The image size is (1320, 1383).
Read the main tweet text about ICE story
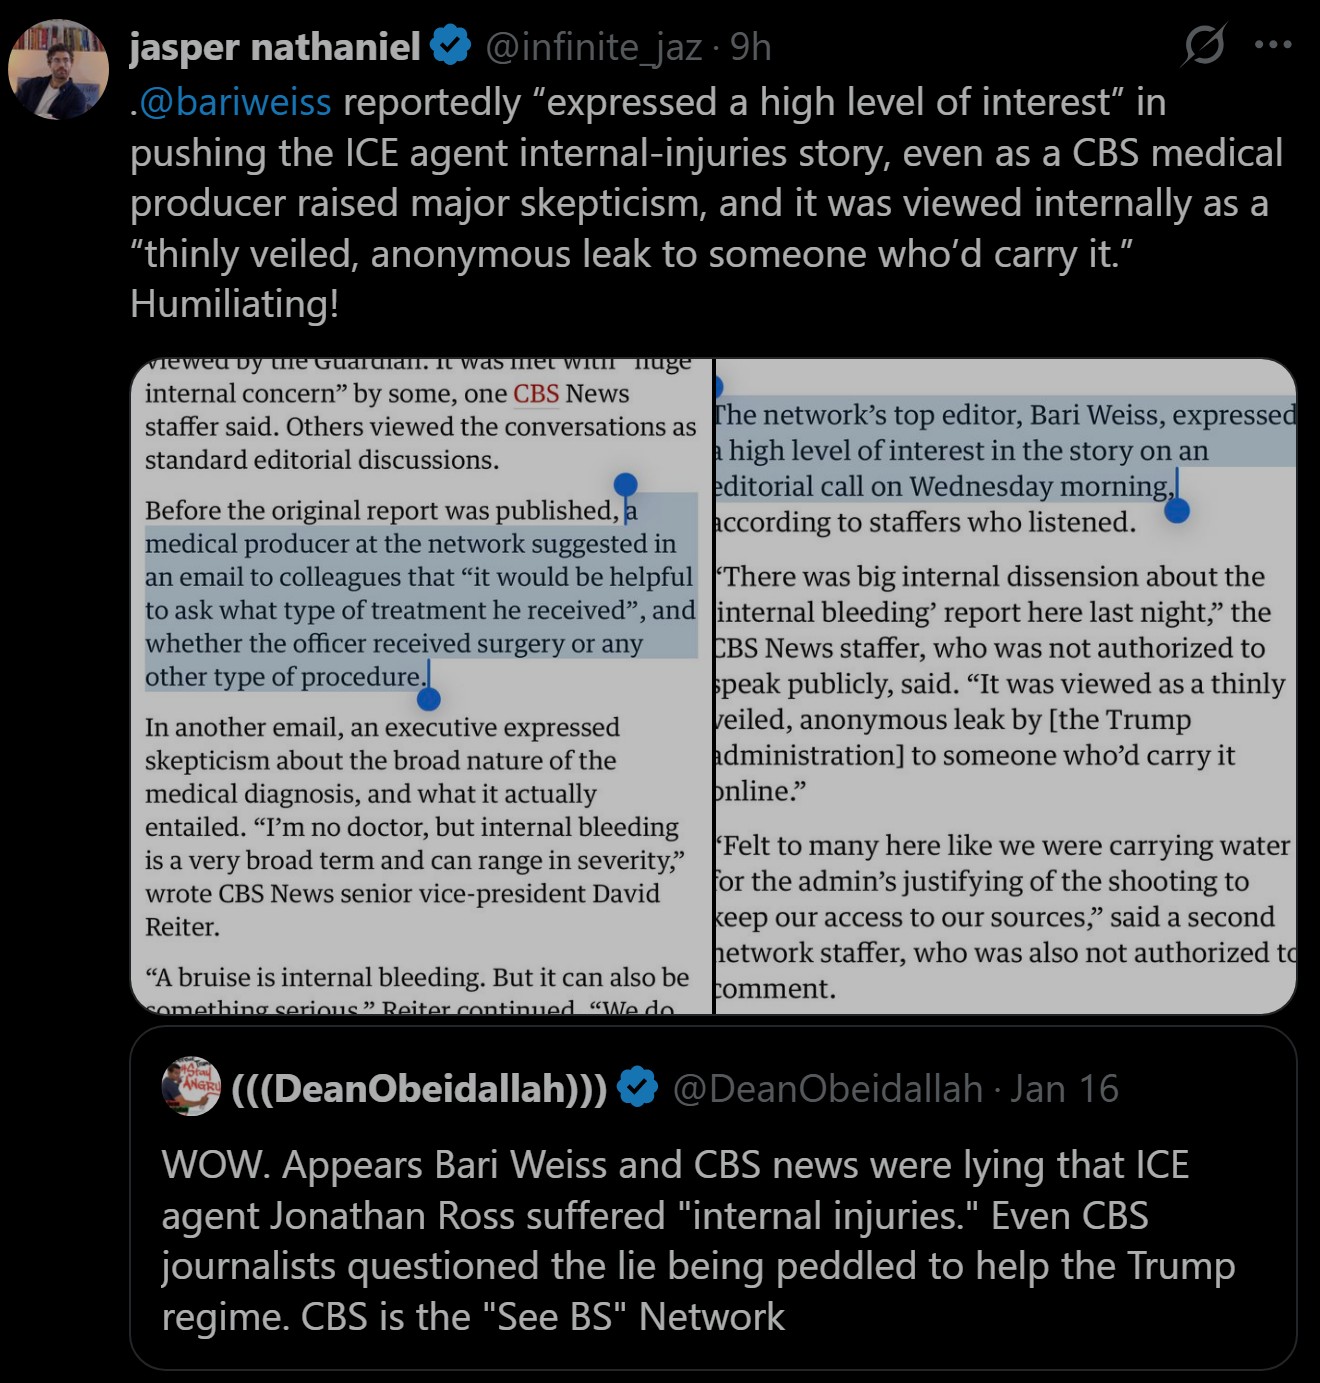click(700, 203)
